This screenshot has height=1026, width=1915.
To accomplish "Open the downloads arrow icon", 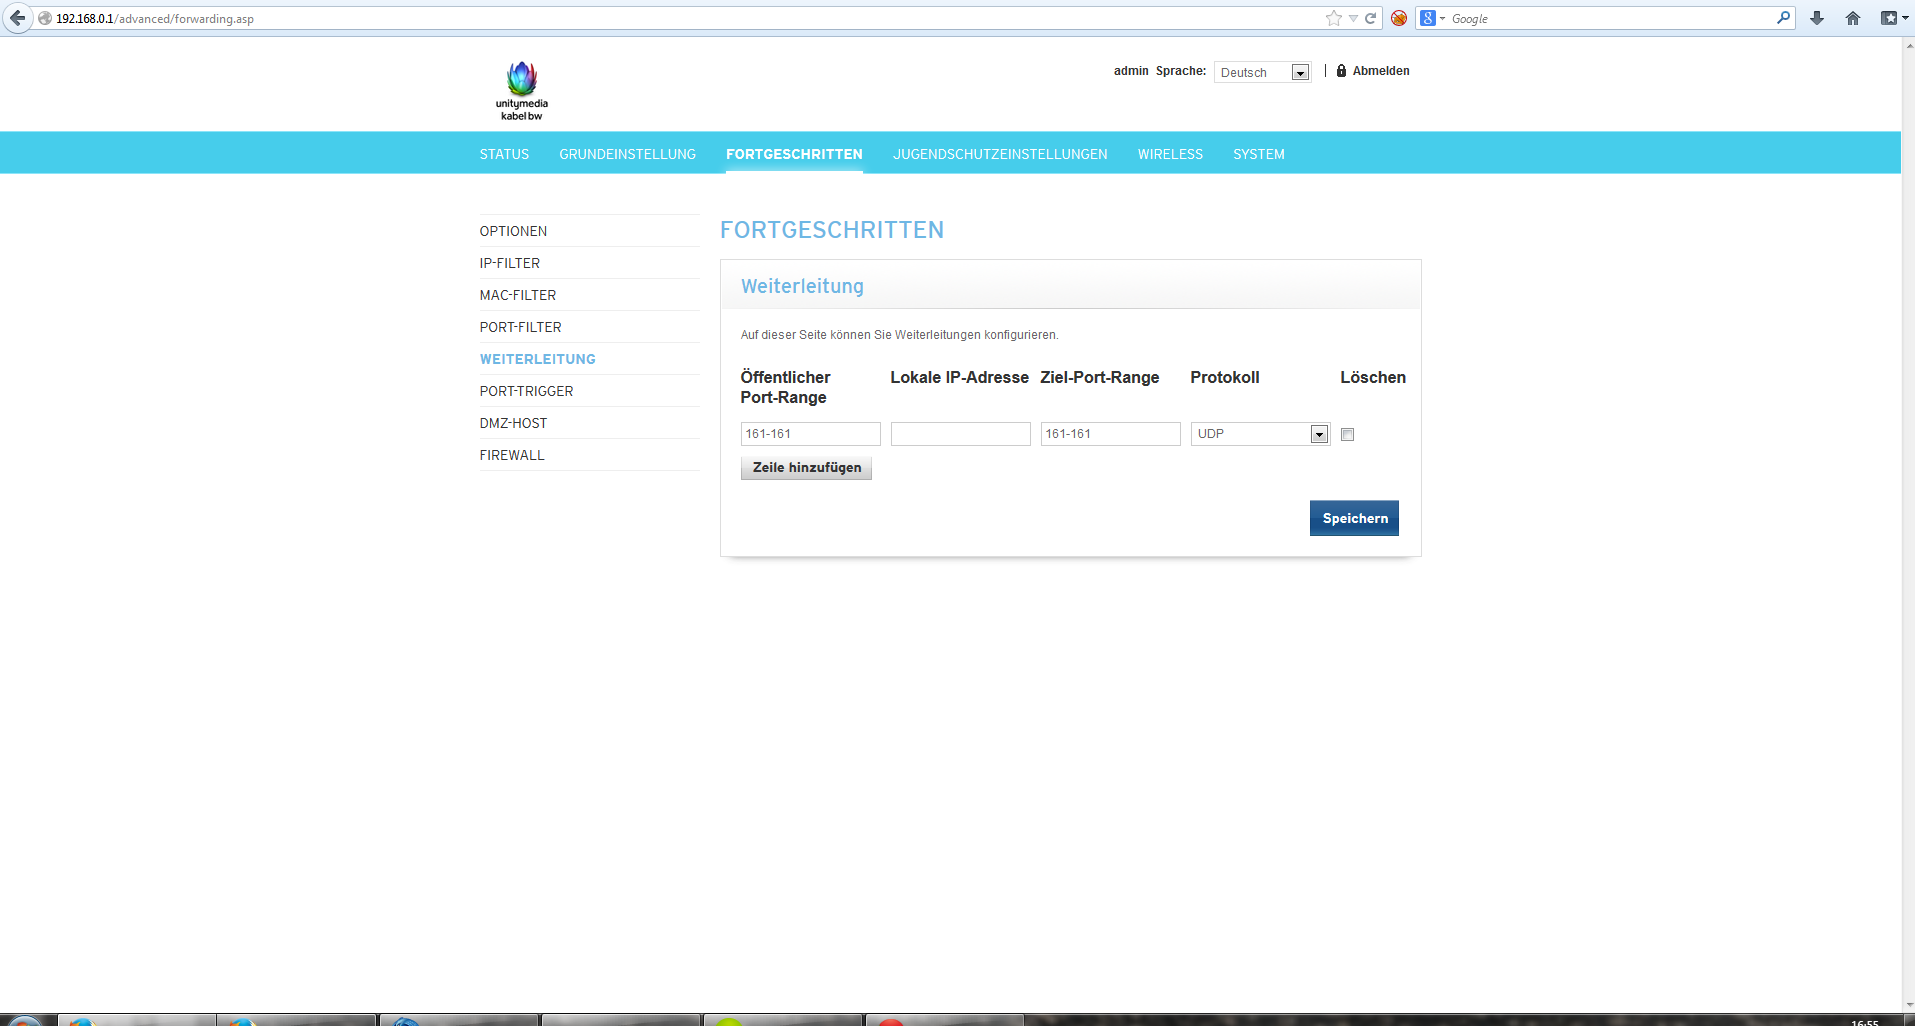I will (1817, 18).
